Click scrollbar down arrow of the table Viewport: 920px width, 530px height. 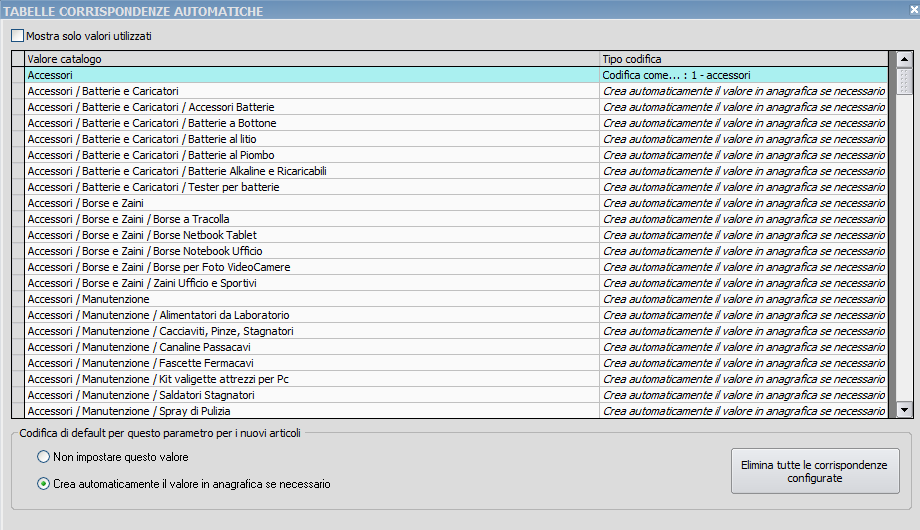[x=904, y=410]
